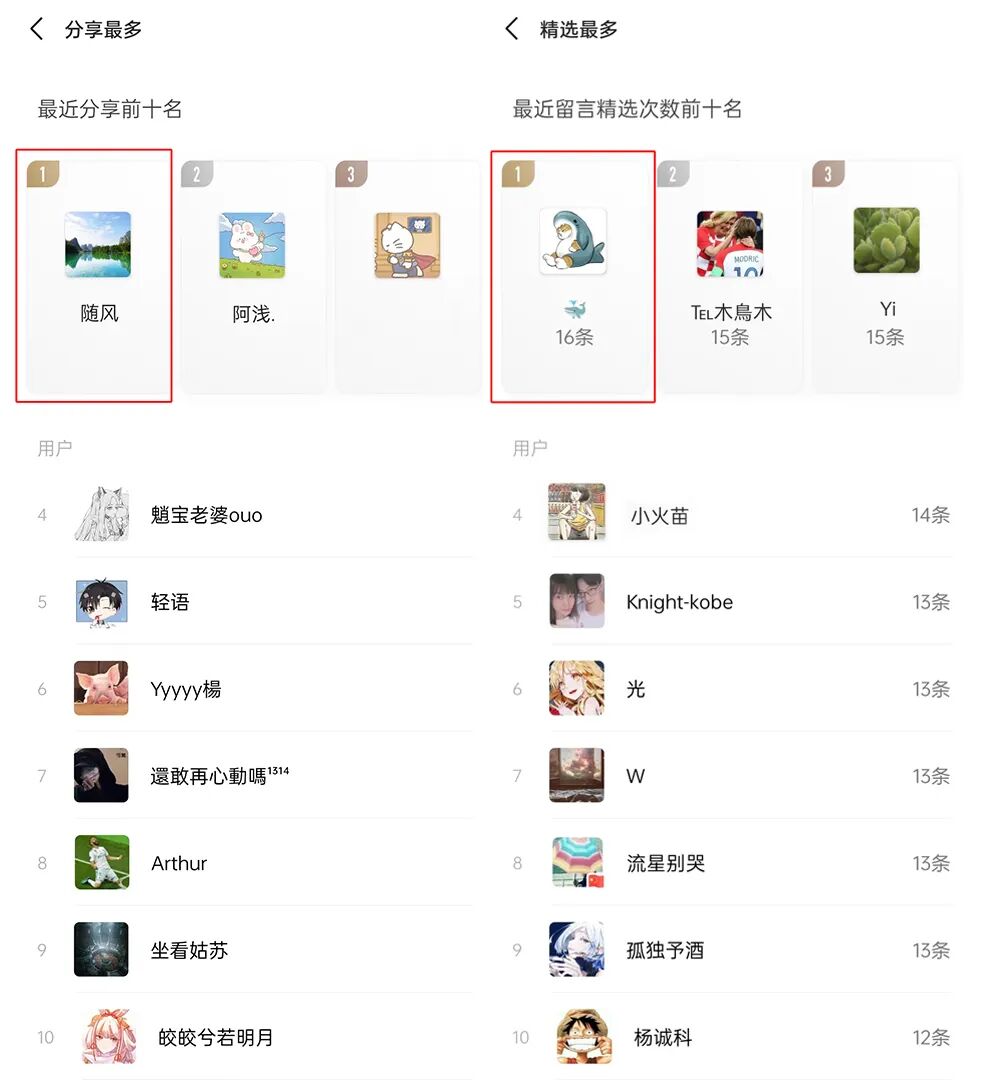Viewport: 986px width, 1080px height.
Task: Select third-place cat avatar card
Action: (408, 277)
